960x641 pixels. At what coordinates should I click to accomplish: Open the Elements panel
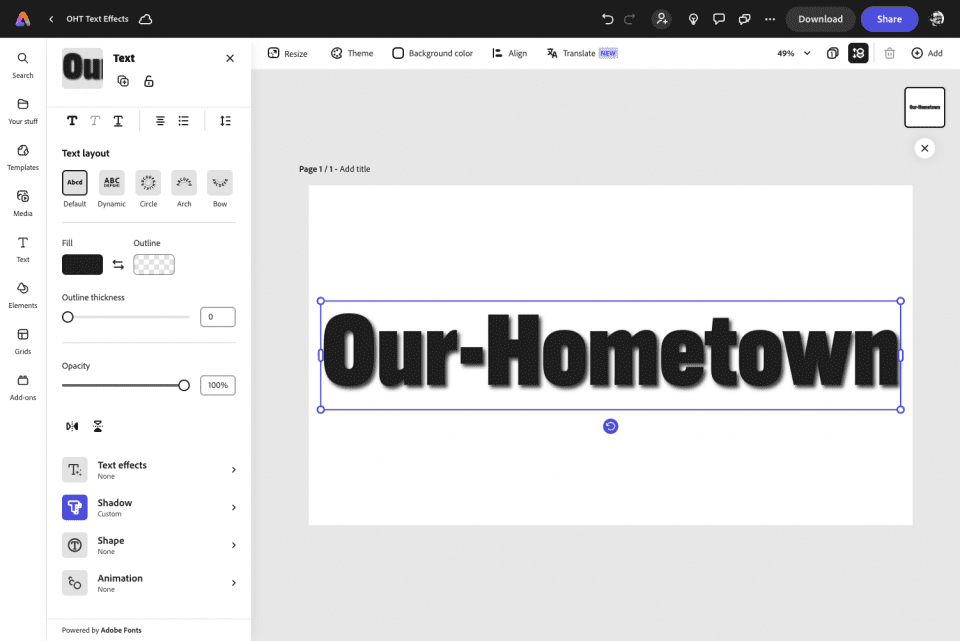pos(22,295)
